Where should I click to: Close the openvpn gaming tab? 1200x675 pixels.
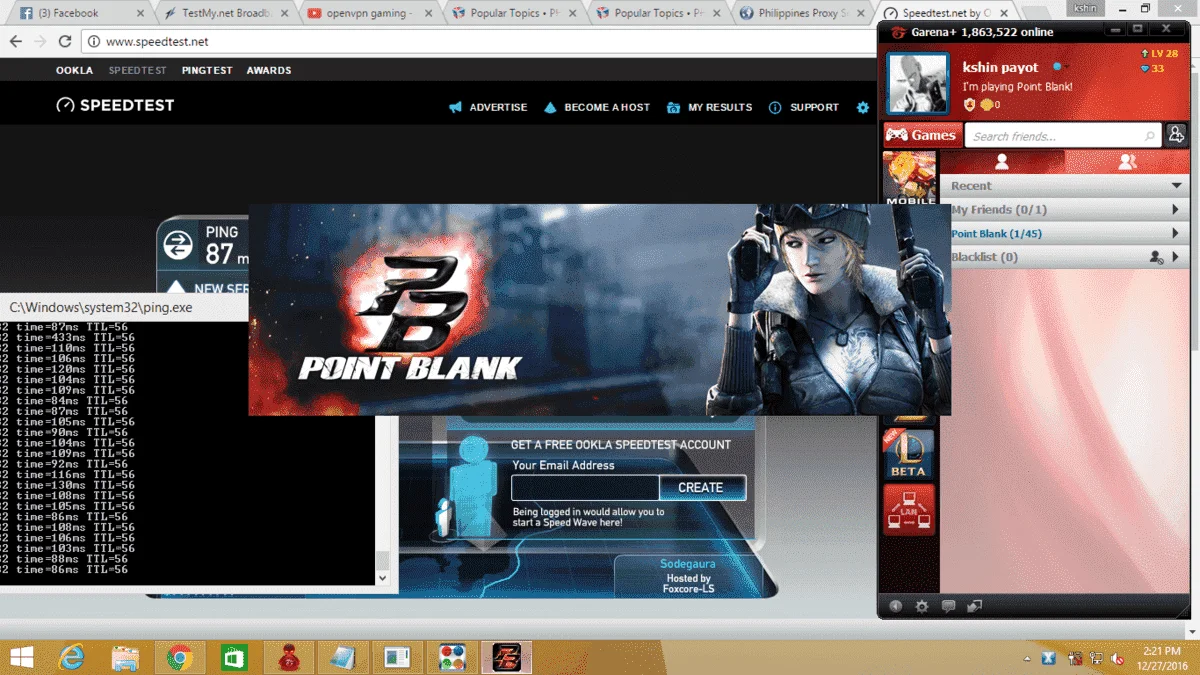point(427,13)
